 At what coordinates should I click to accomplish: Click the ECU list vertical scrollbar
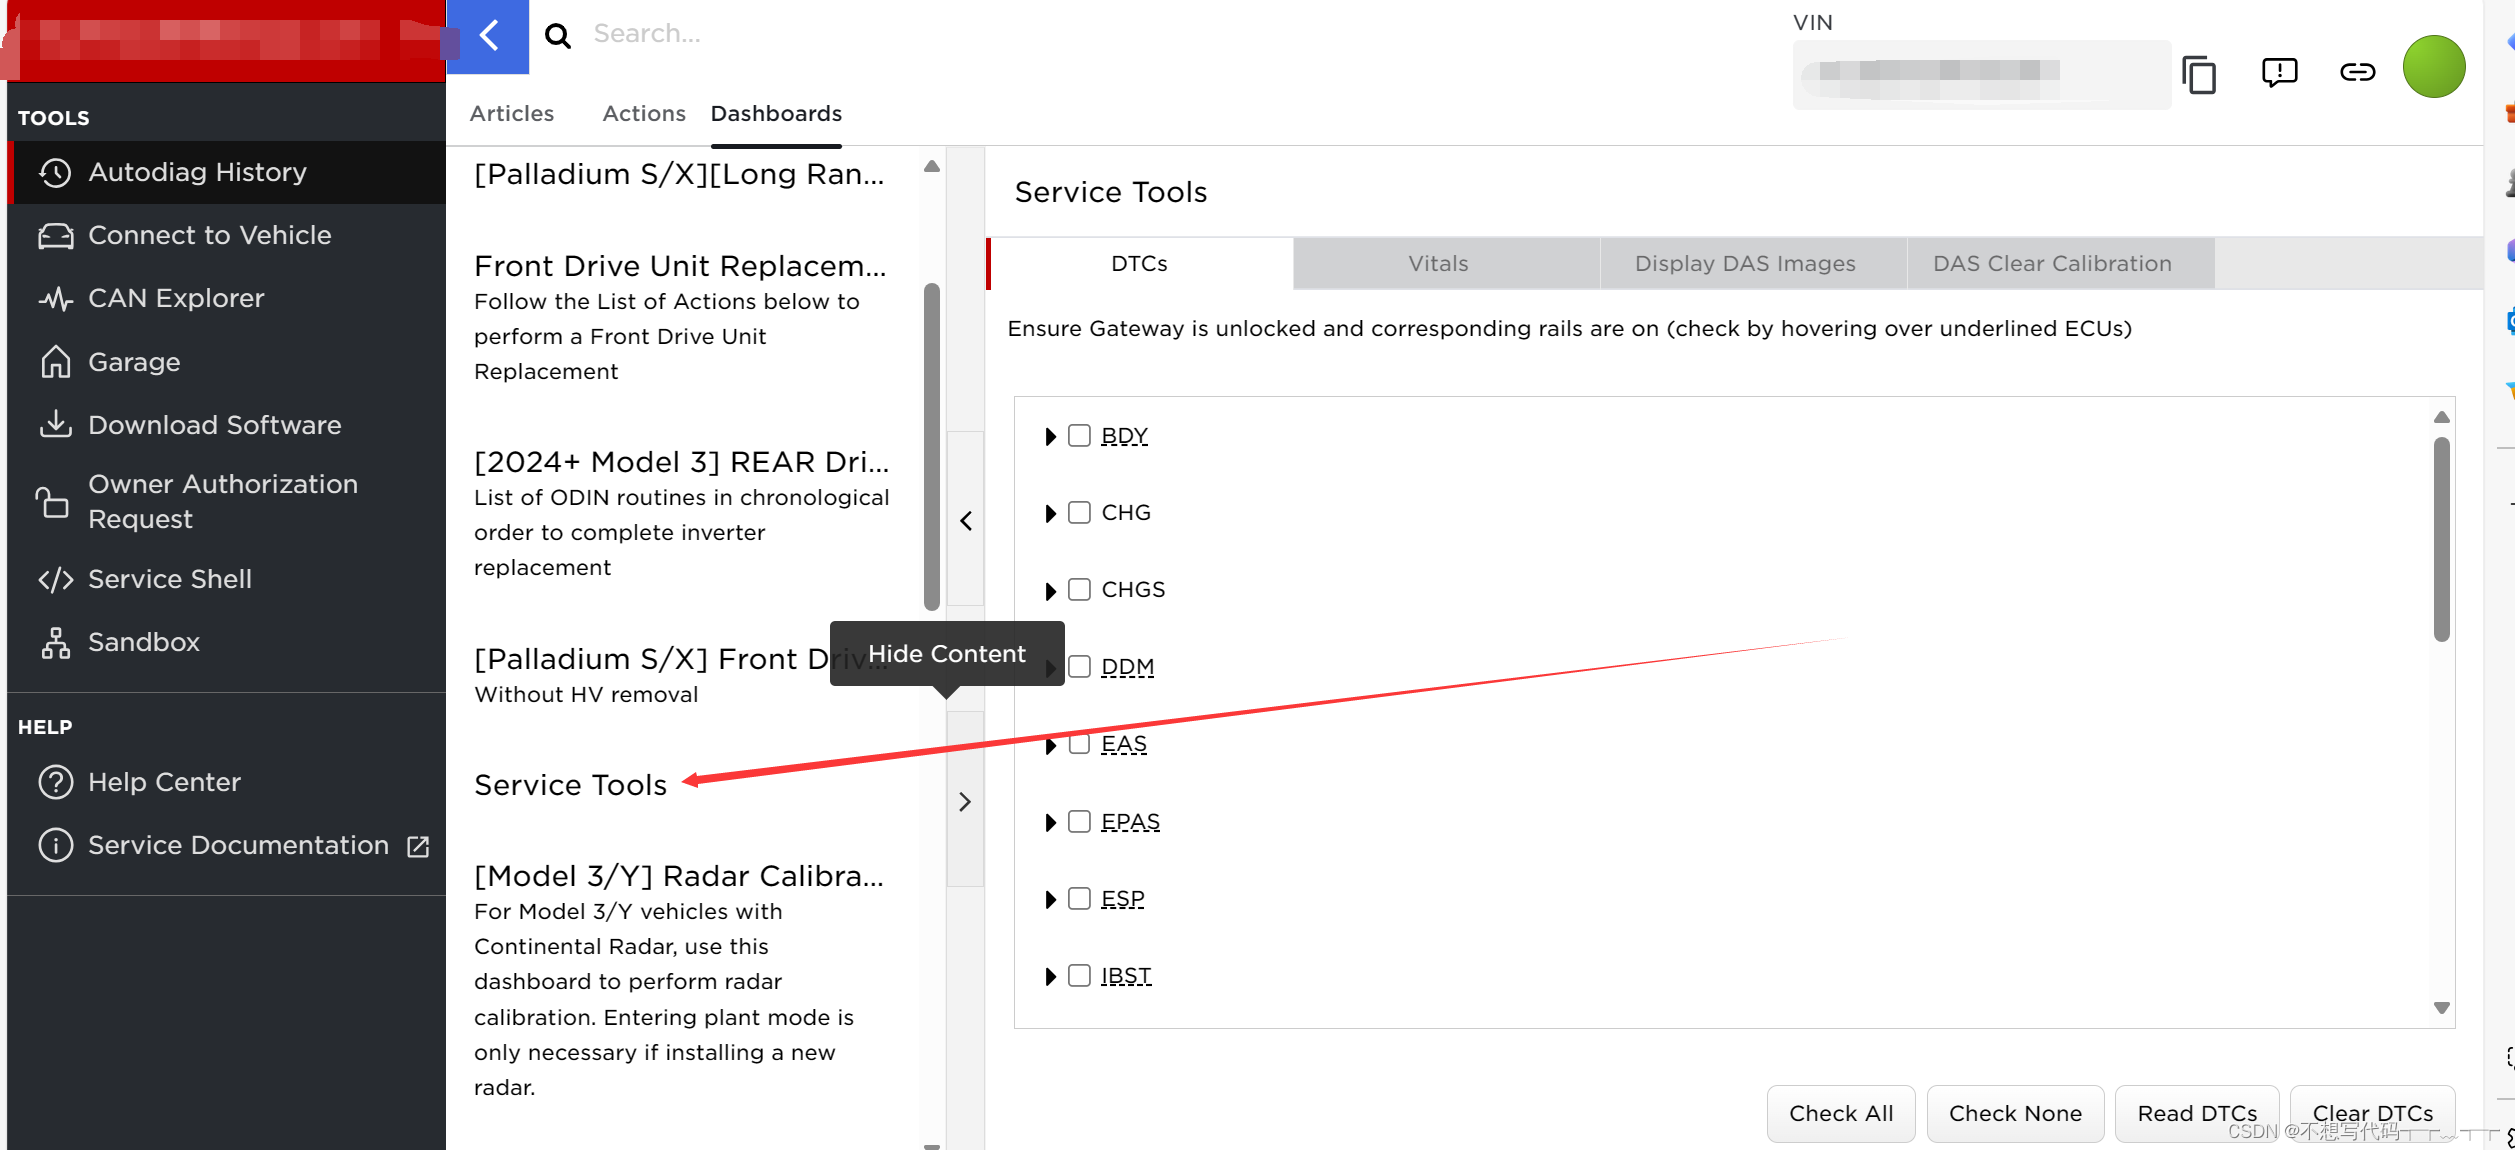[2441, 540]
